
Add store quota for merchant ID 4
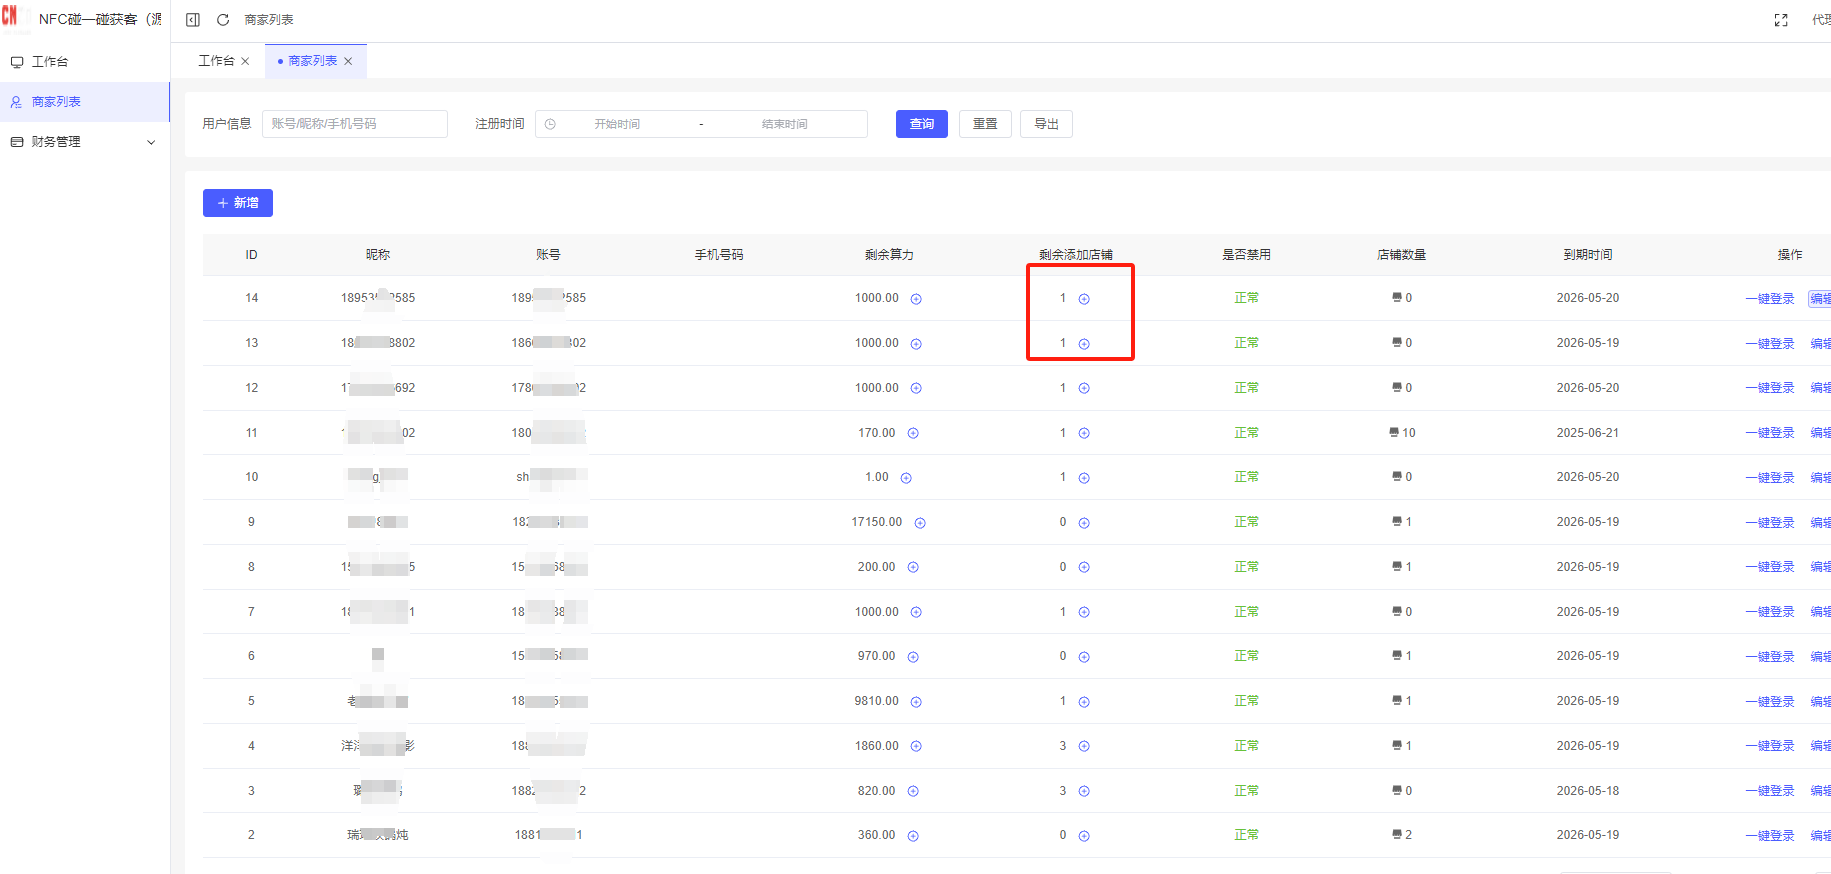(1084, 747)
